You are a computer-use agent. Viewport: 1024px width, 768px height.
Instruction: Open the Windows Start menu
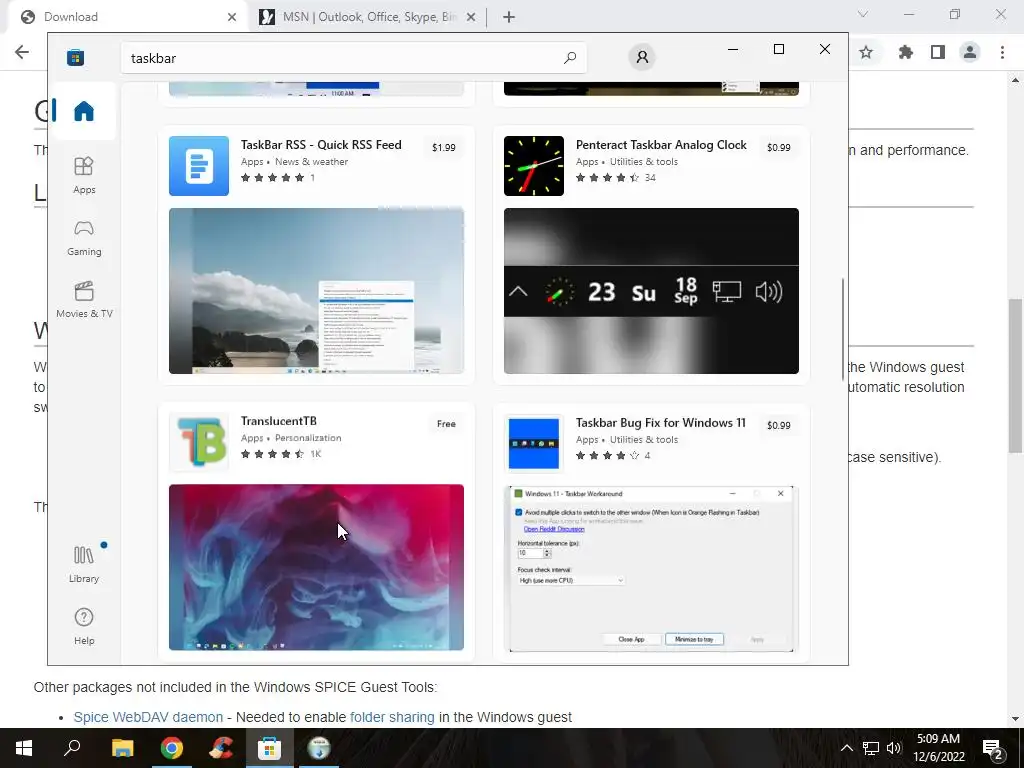click(24, 748)
